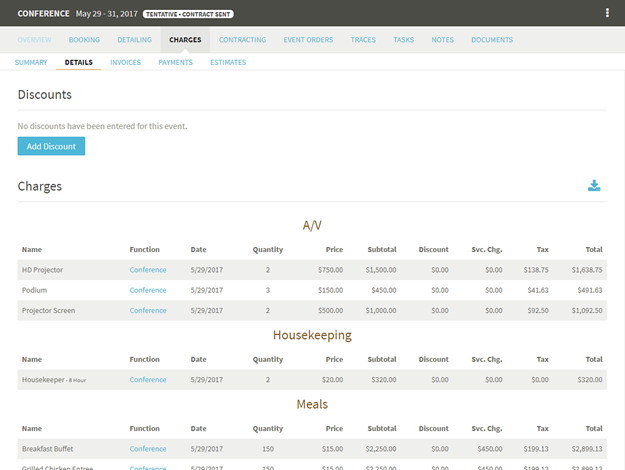Screen dimensions: 625x470
Task: Click Conference link in Podium row
Action: click(148, 290)
